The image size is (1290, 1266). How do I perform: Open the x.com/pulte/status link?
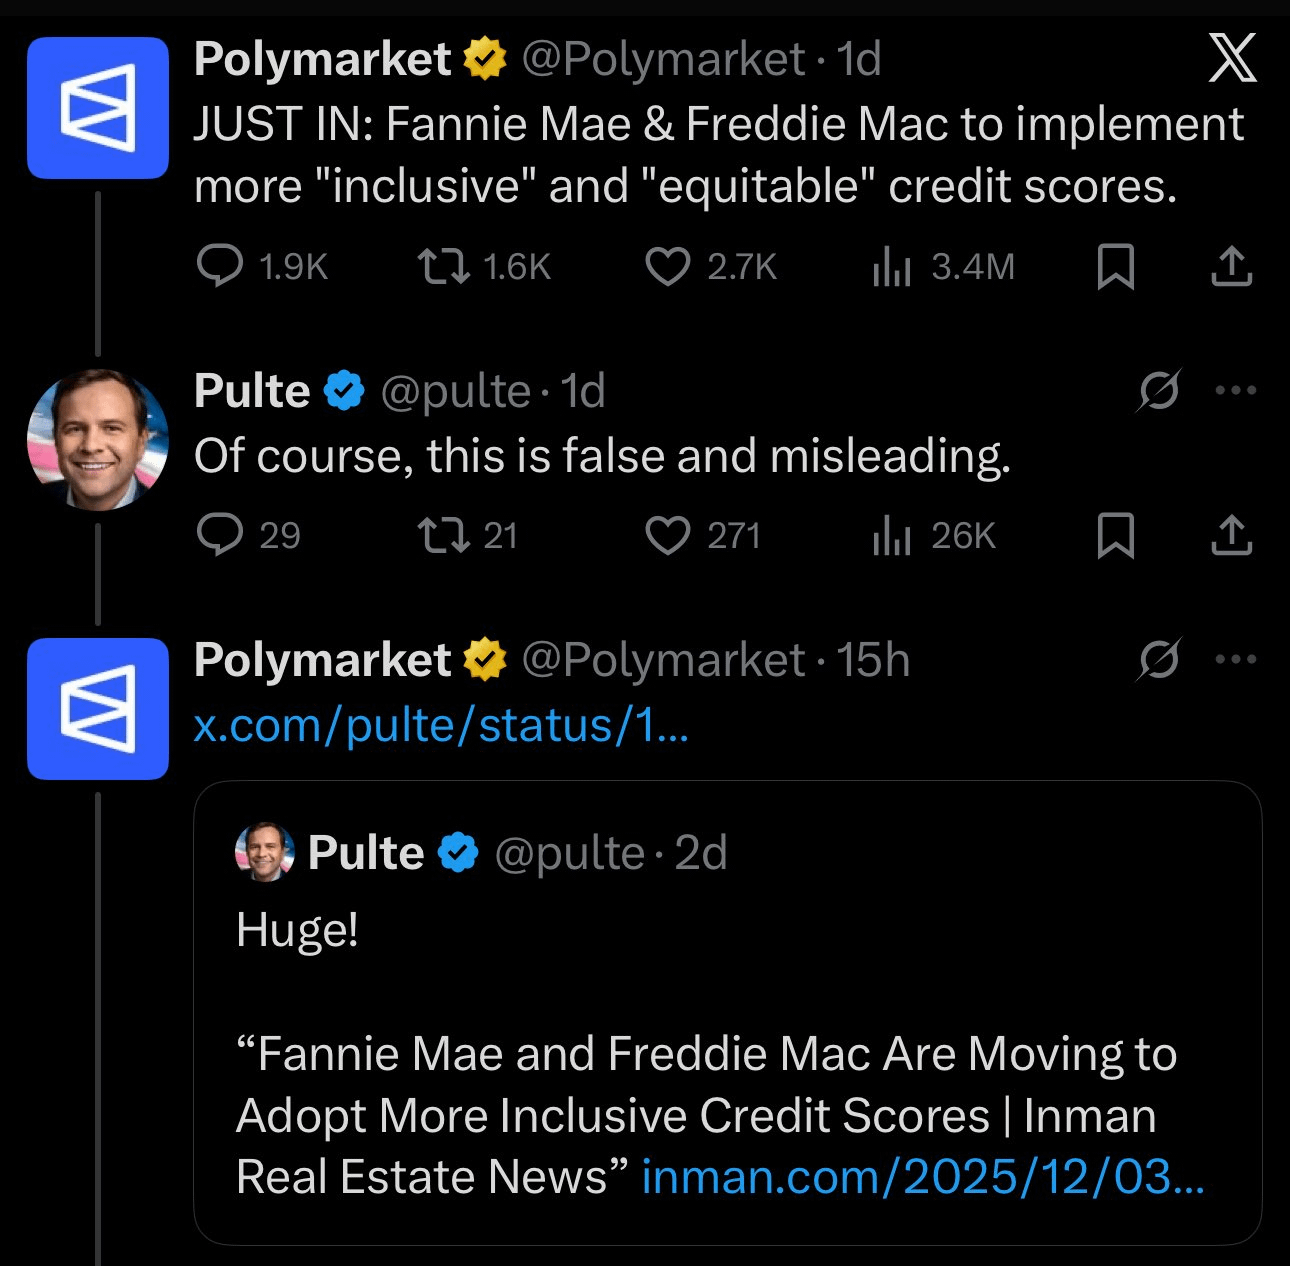[440, 725]
